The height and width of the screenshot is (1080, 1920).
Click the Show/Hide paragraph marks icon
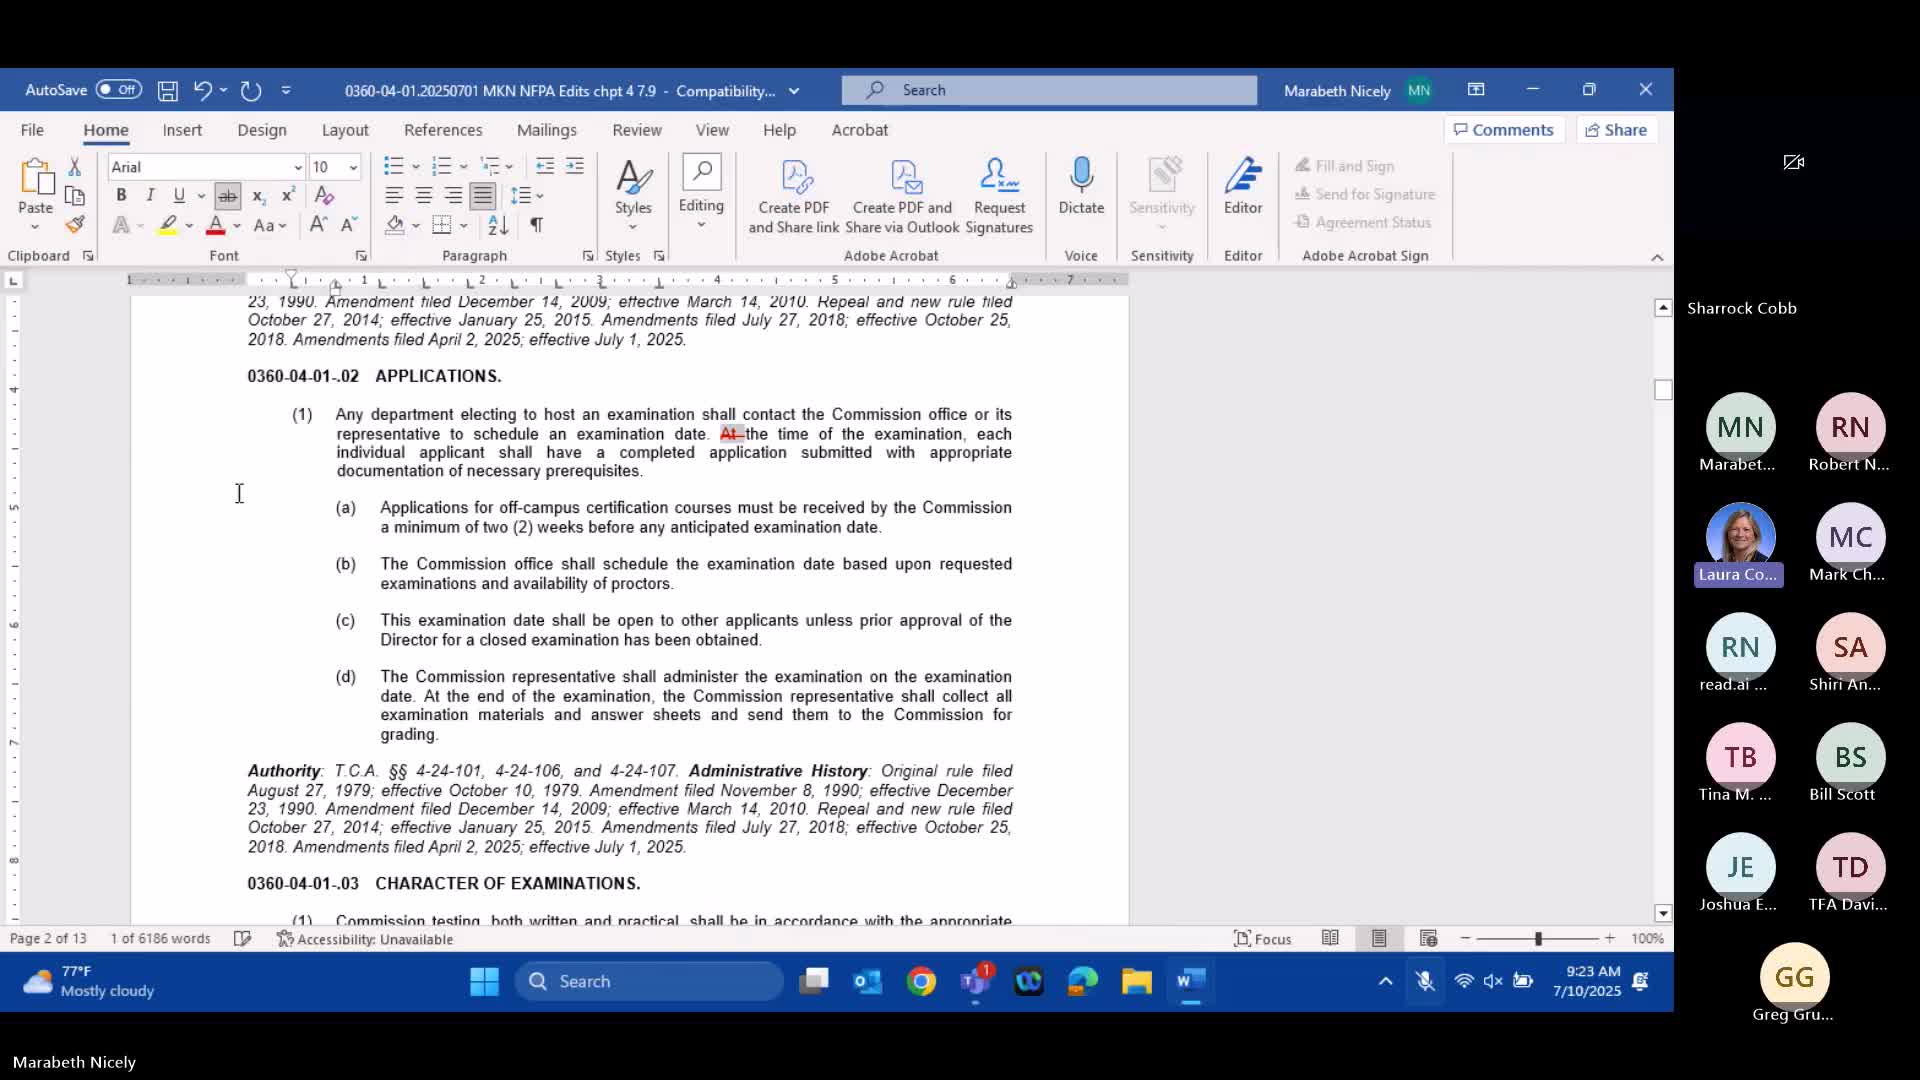(x=537, y=225)
